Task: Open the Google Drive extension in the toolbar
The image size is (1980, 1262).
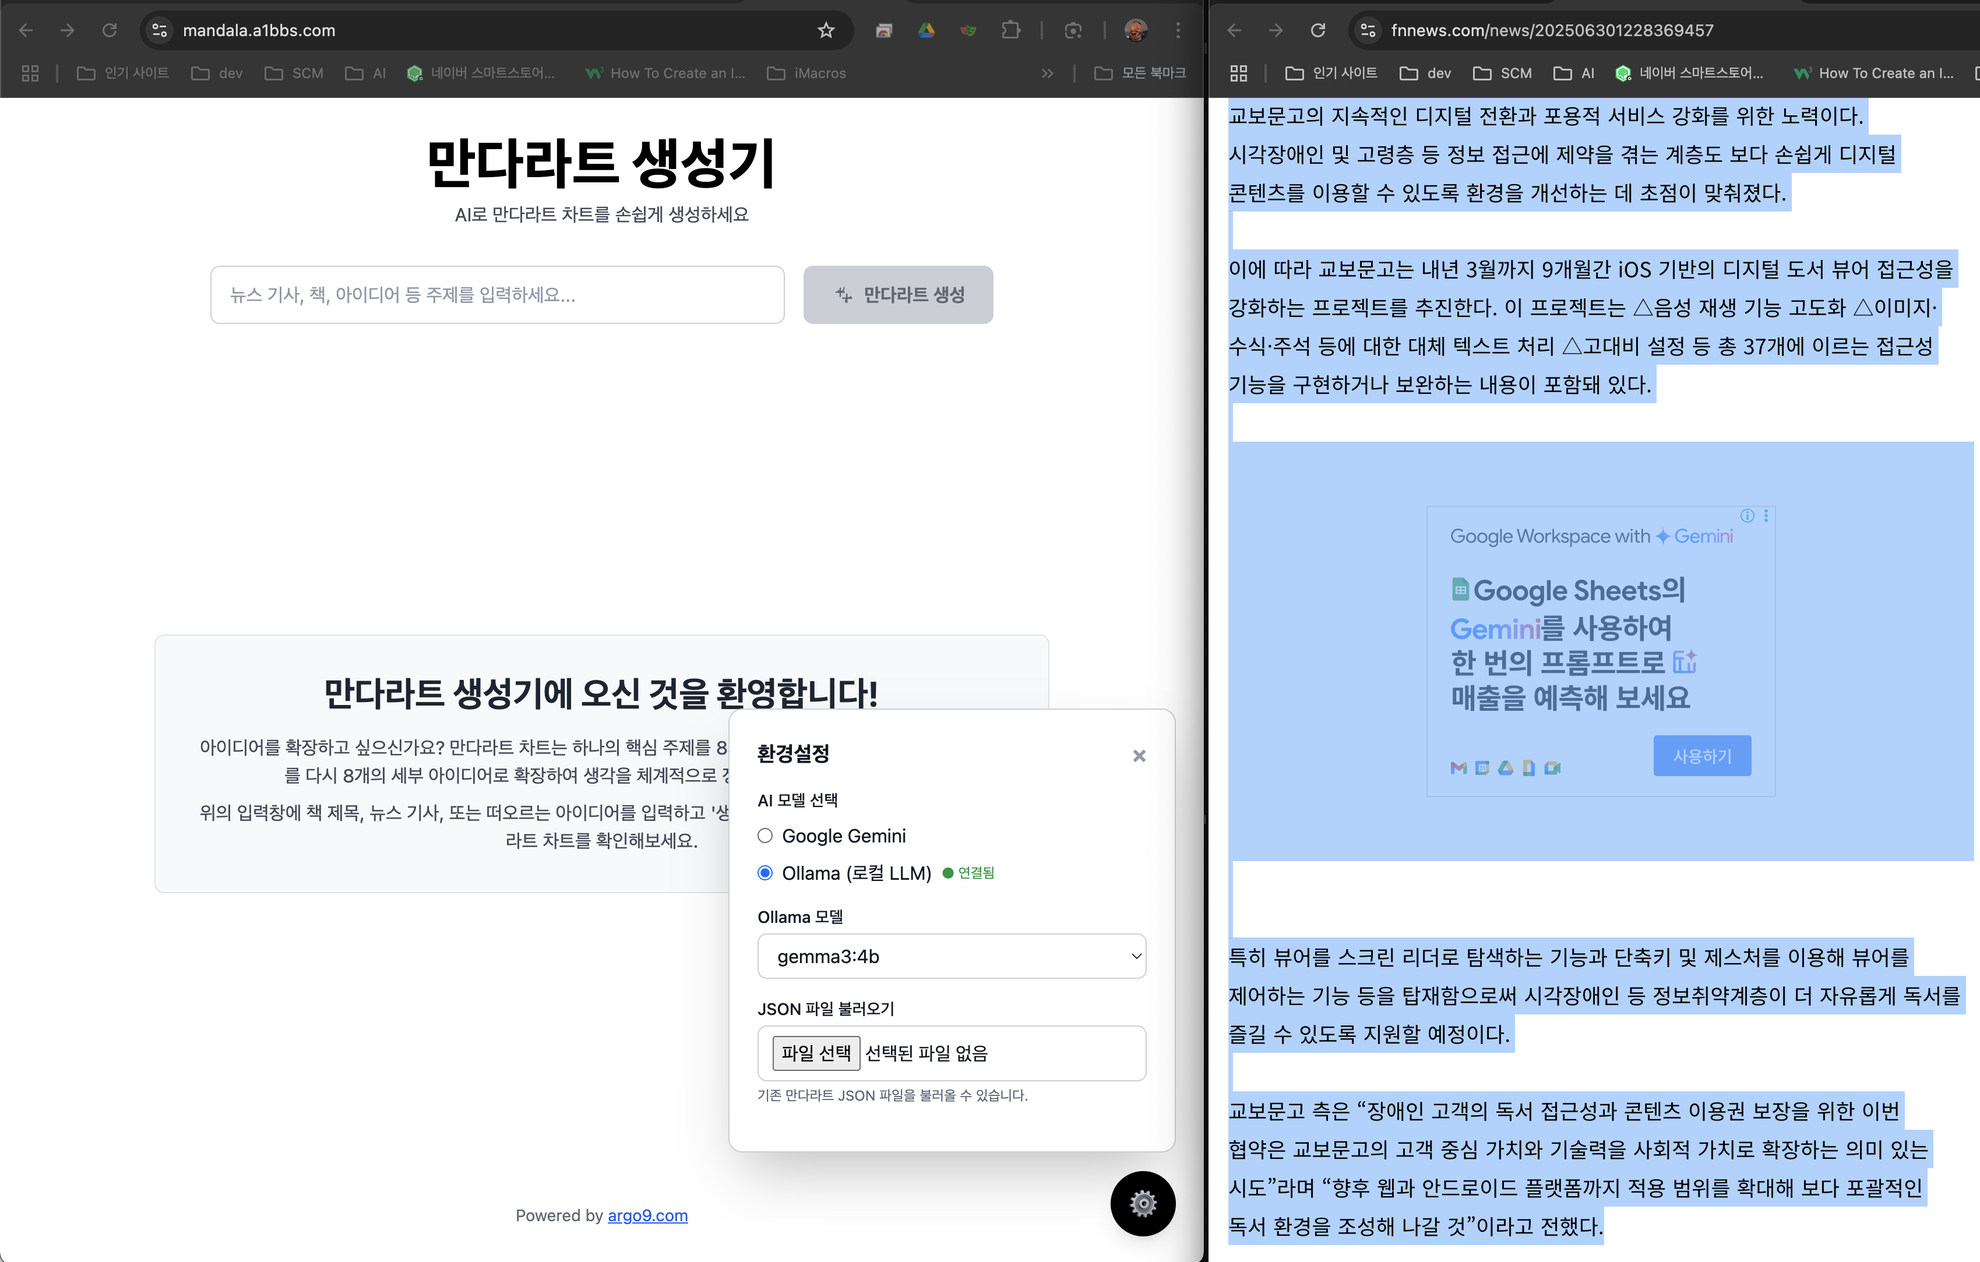Action: (926, 30)
